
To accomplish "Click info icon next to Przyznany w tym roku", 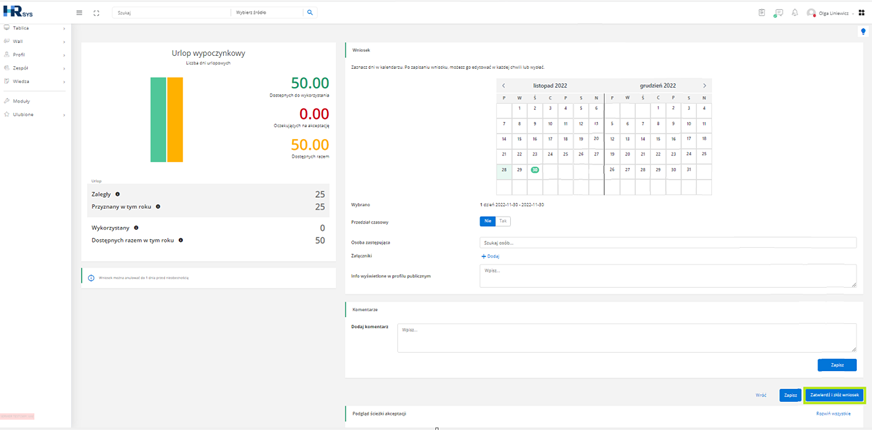I will pos(158,206).
